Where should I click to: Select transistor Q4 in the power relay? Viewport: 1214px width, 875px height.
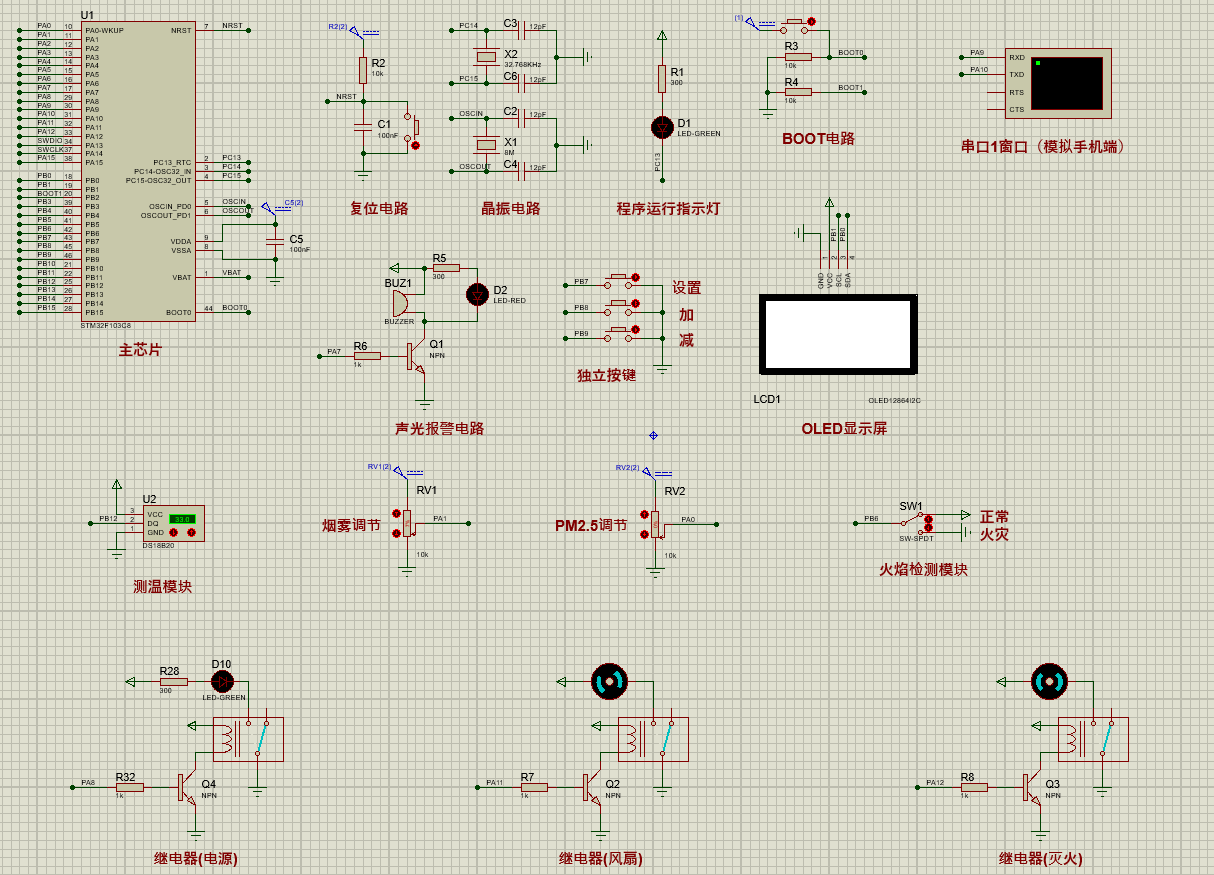click(x=189, y=787)
